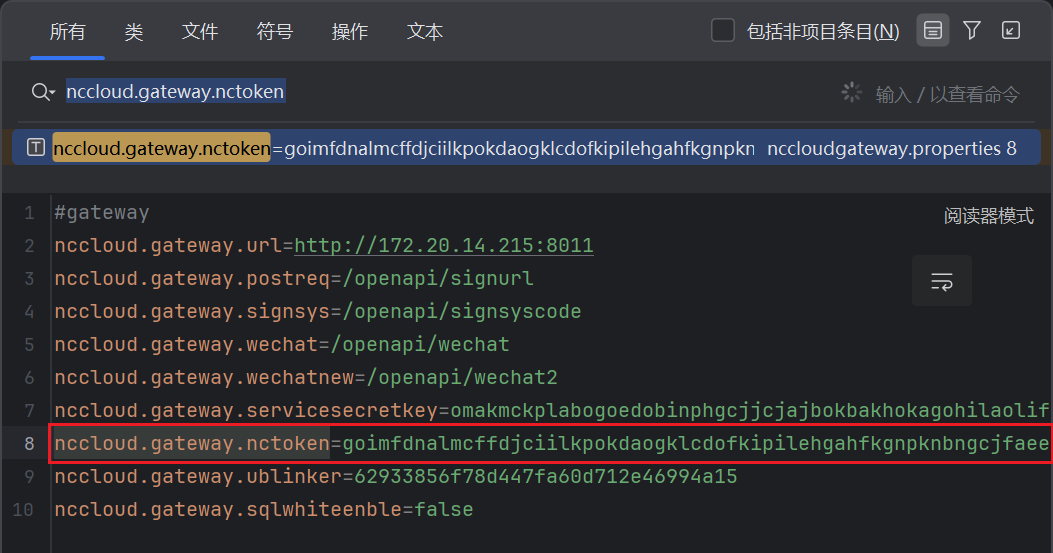This screenshot has width=1053, height=553.
Task: Expand the search history magnifier dropdown
Action: click(x=43, y=92)
